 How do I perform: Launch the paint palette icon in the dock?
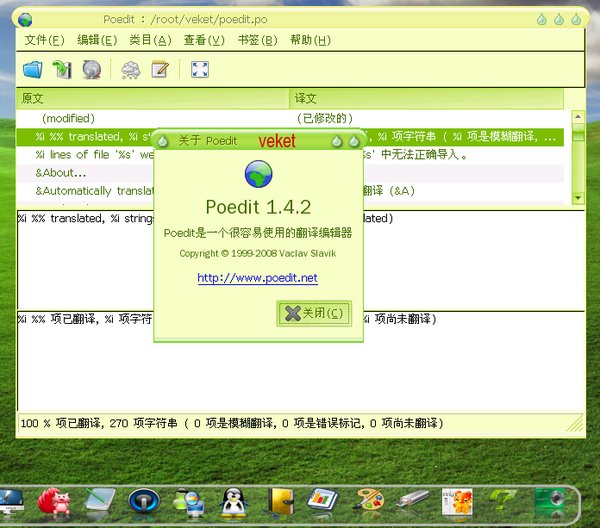click(368, 500)
